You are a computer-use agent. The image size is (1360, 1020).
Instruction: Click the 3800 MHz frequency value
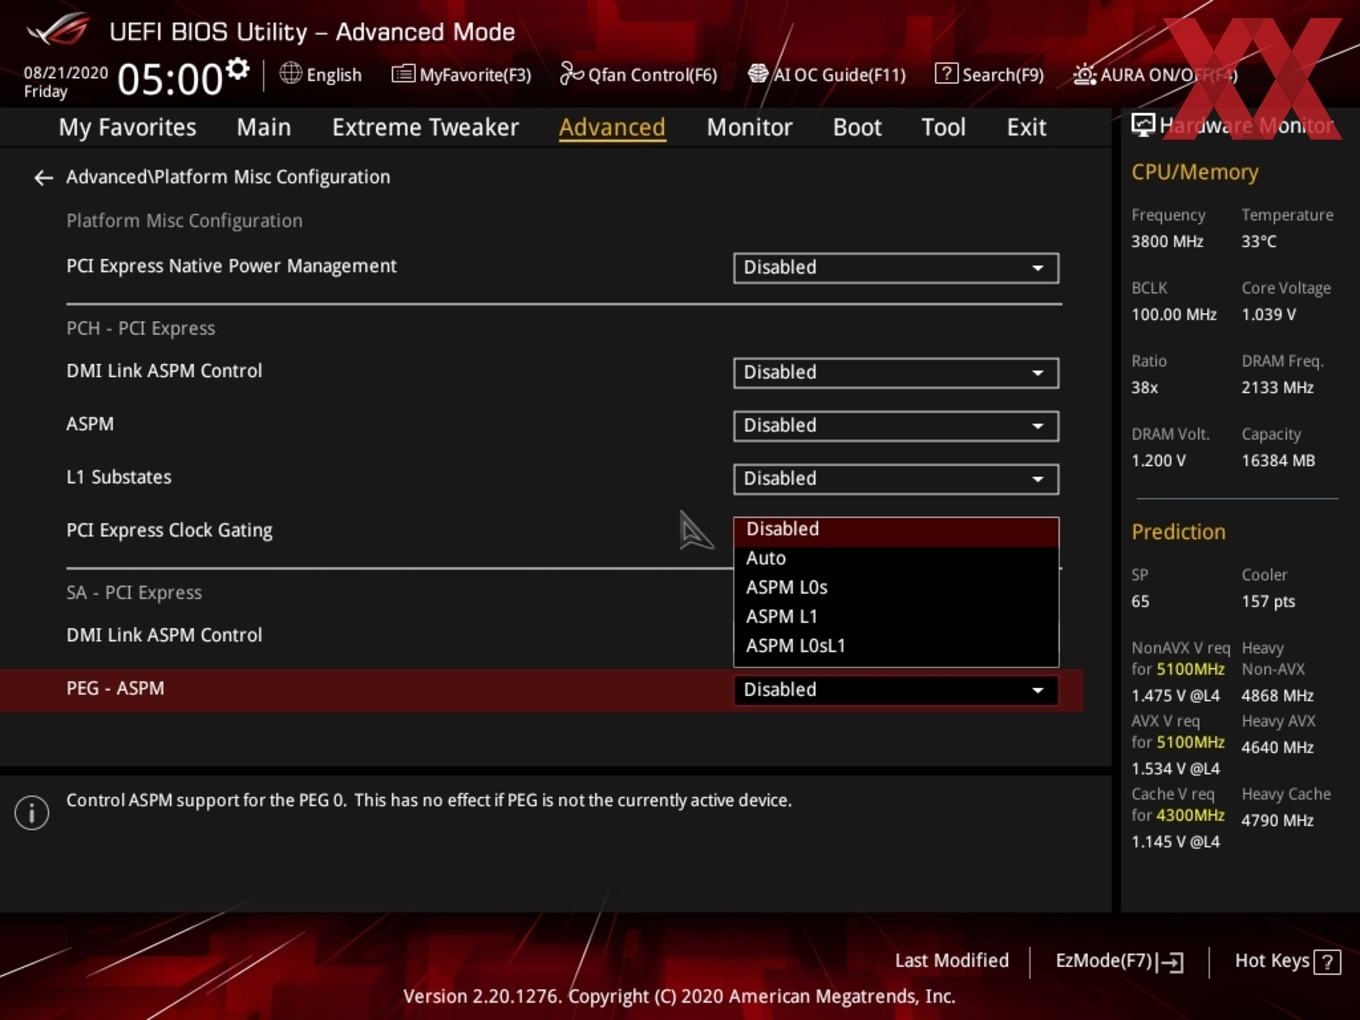[x=1167, y=242]
